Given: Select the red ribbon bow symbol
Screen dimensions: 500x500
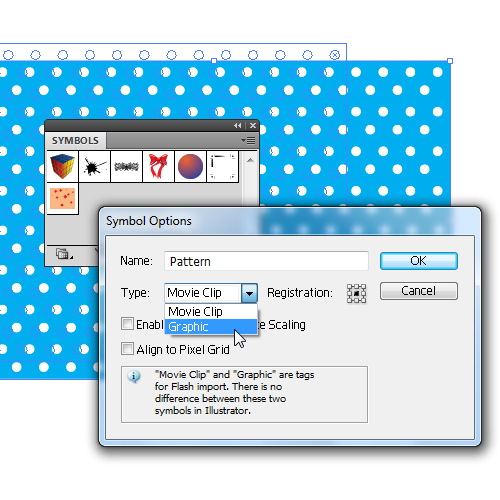Looking at the screenshot, I should click(158, 166).
